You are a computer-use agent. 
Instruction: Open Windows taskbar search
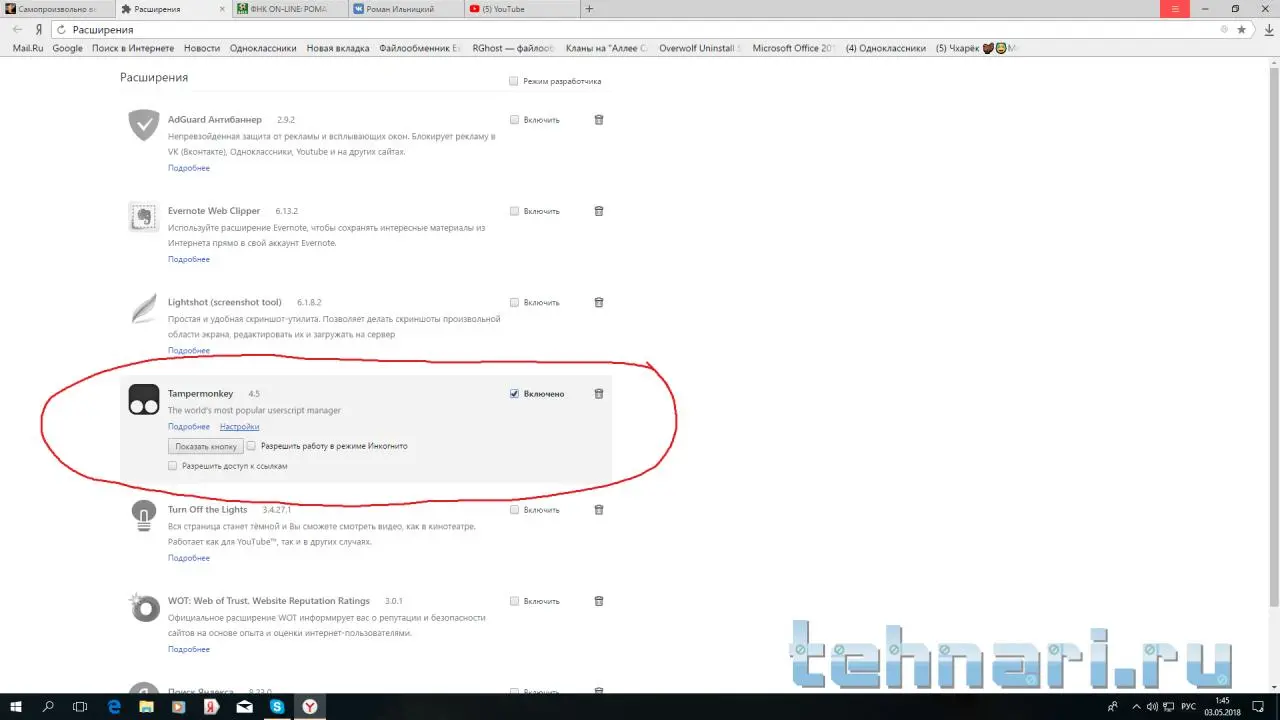(x=48, y=707)
